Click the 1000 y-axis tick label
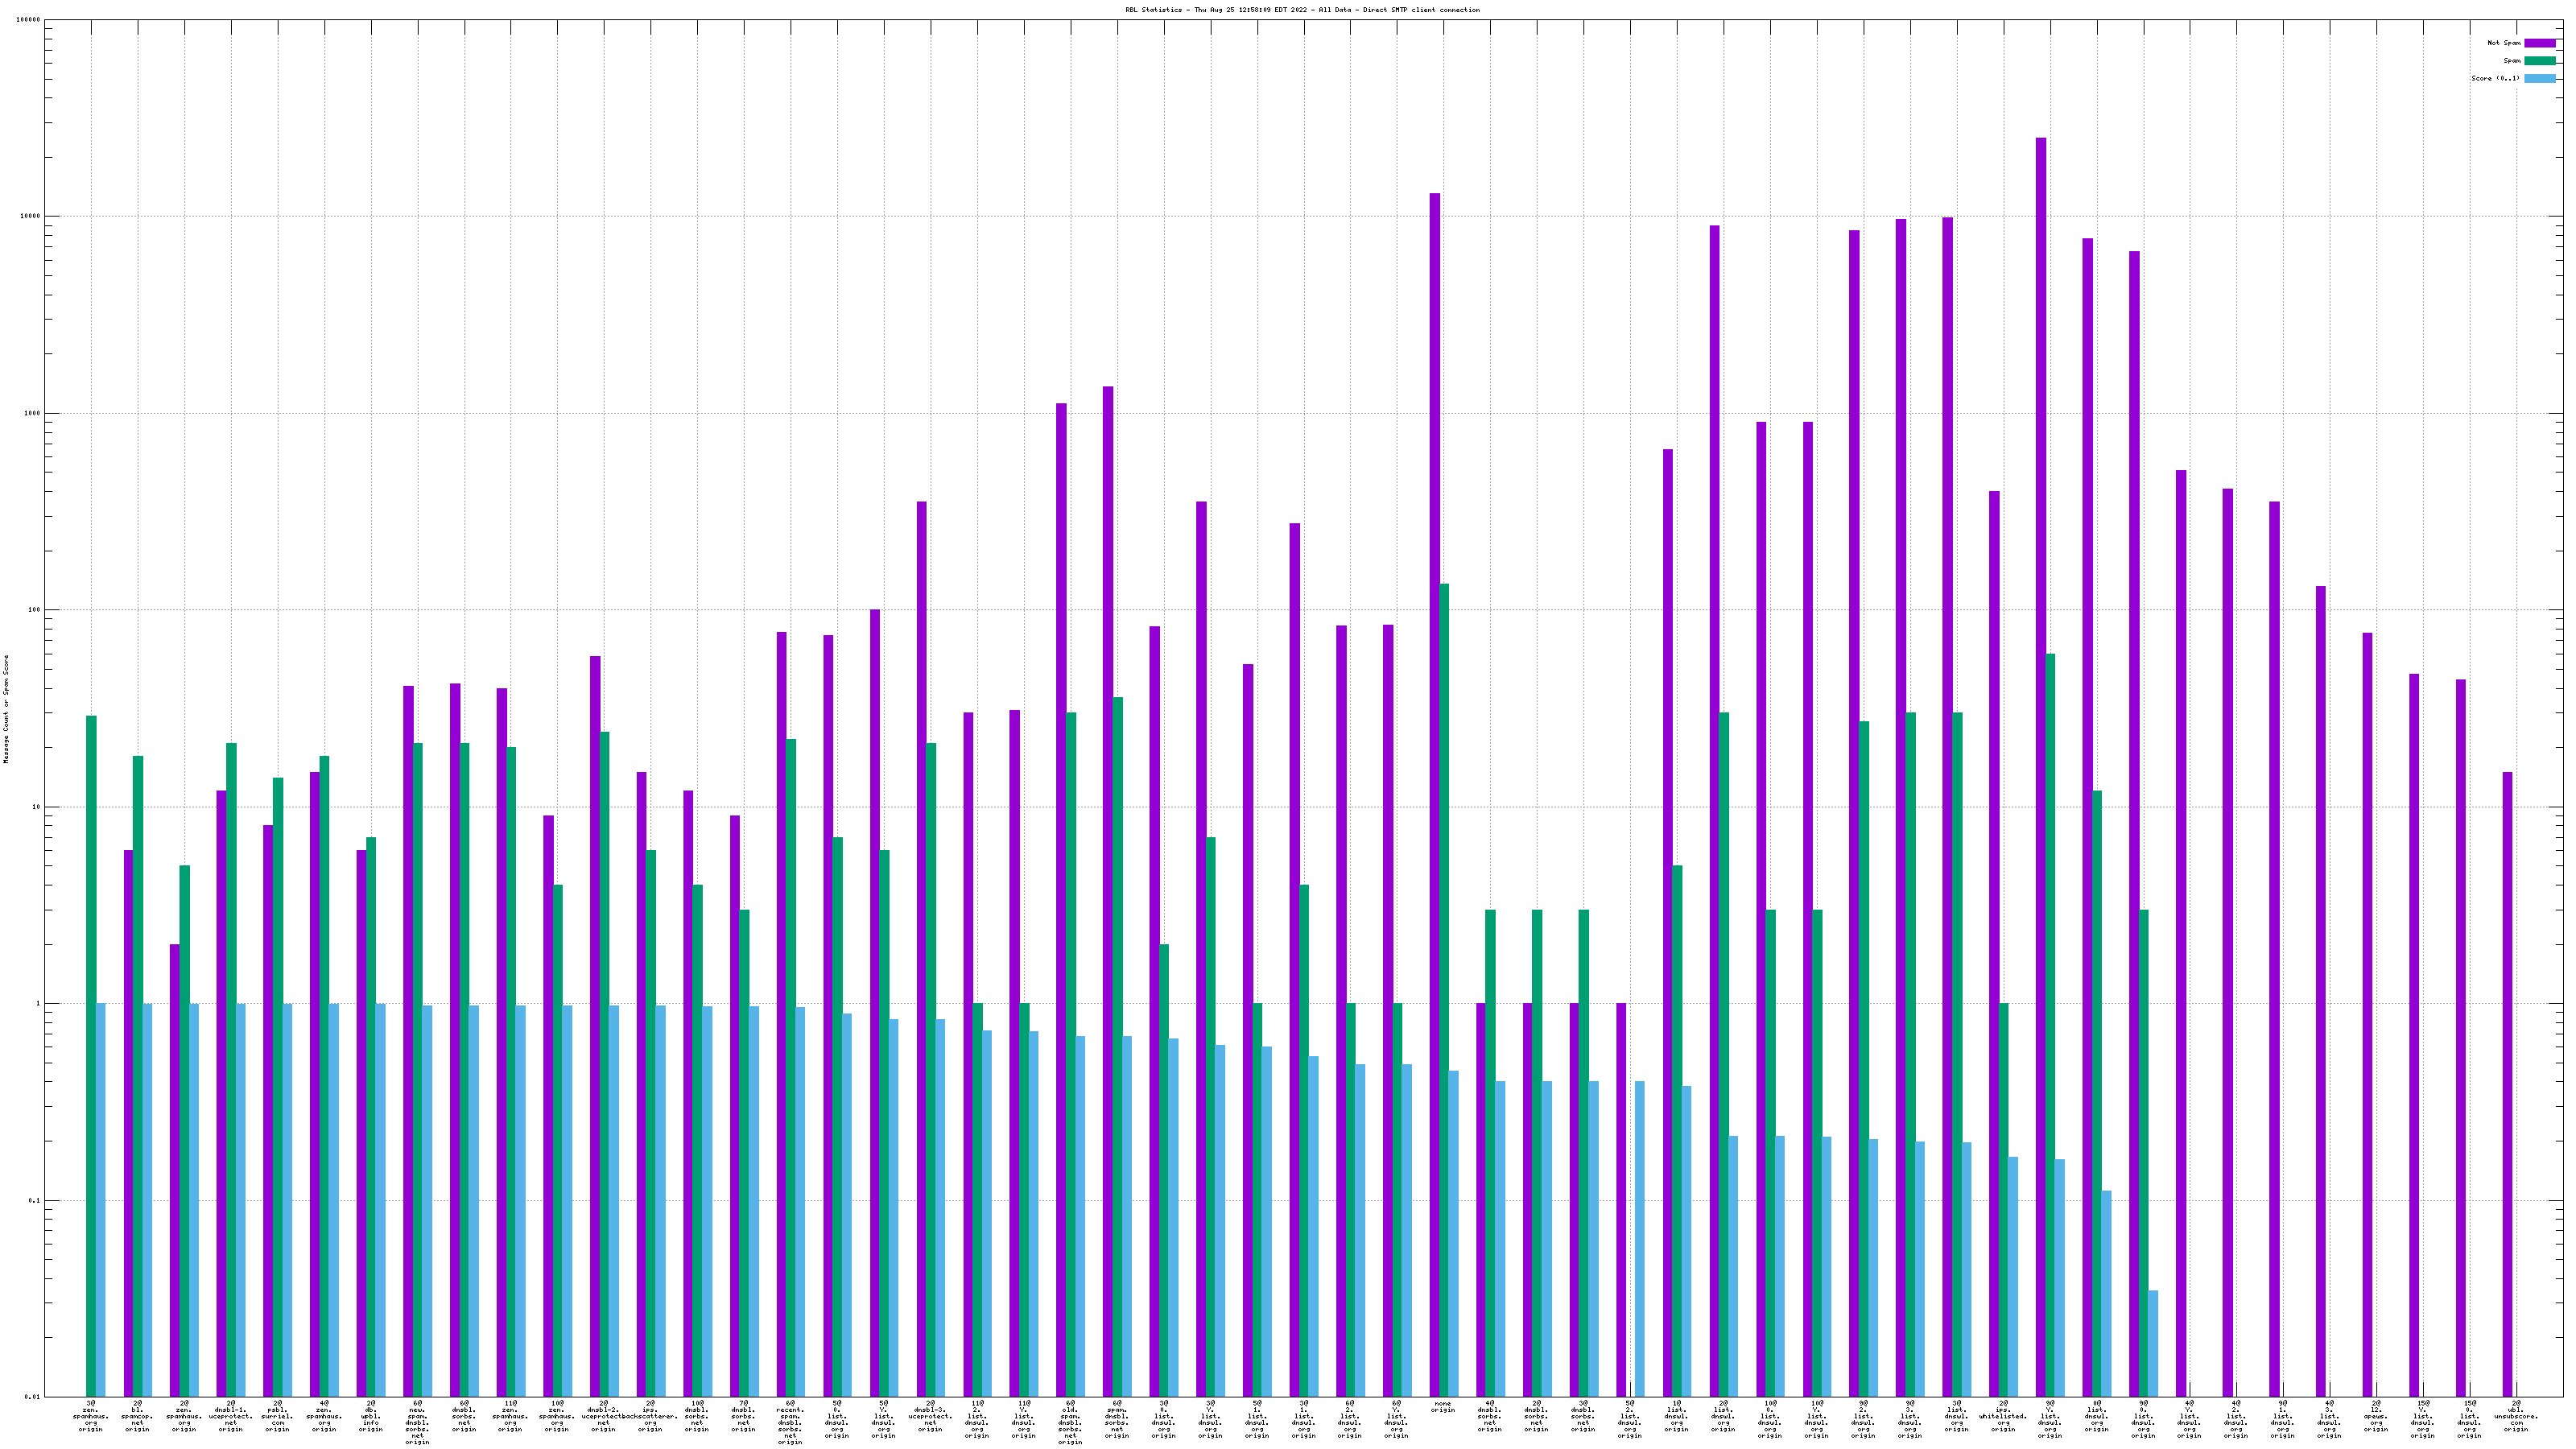This screenshot has height=1449, width=2576. pos(33,414)
